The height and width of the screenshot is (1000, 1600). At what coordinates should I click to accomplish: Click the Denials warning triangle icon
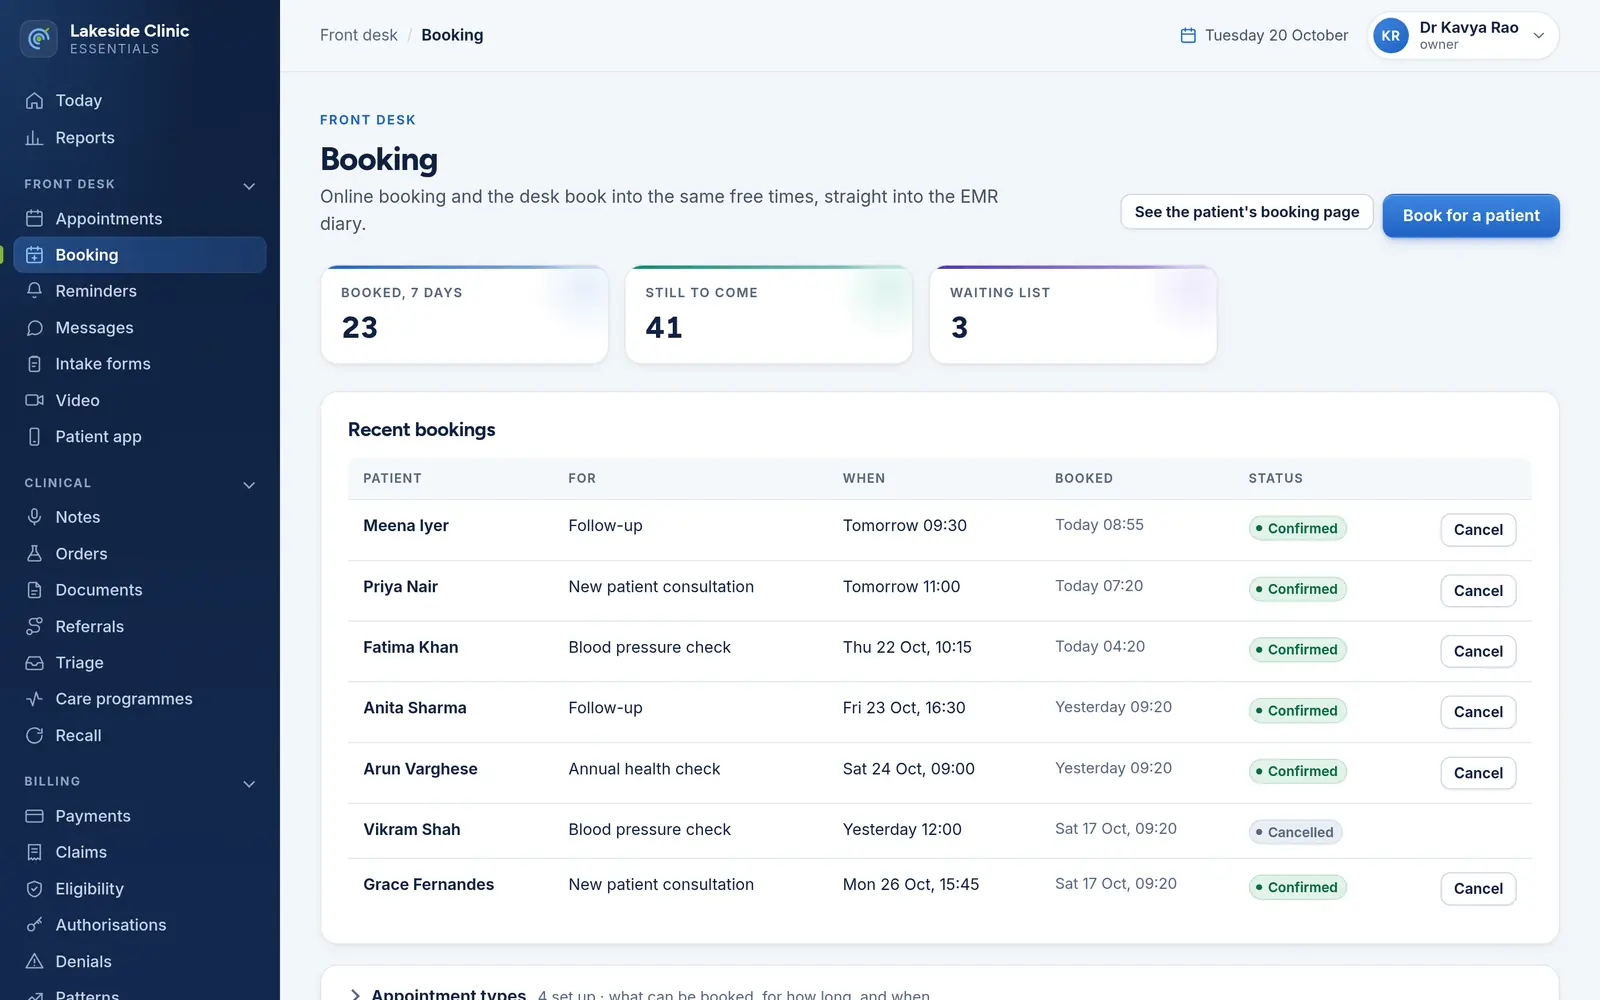point(34,962)
